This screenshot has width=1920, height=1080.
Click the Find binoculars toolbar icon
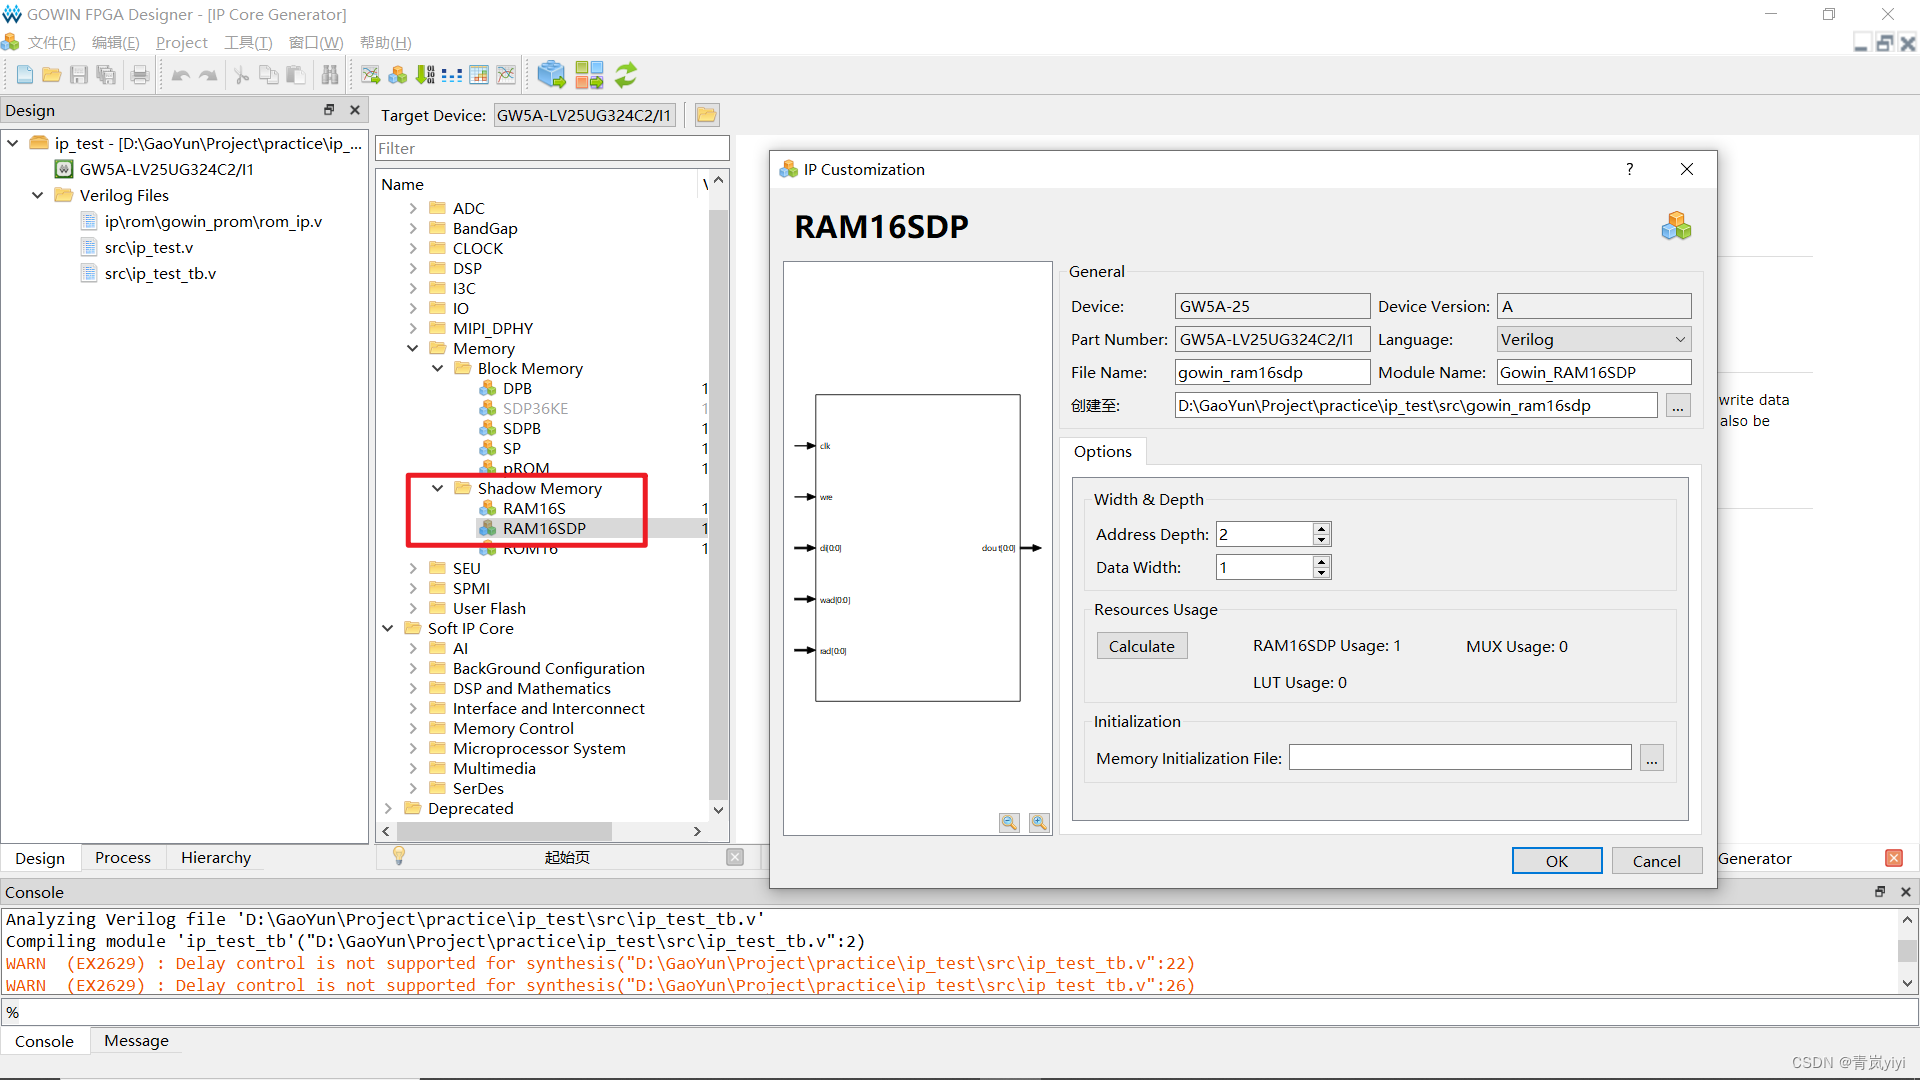tap(330, 74)
